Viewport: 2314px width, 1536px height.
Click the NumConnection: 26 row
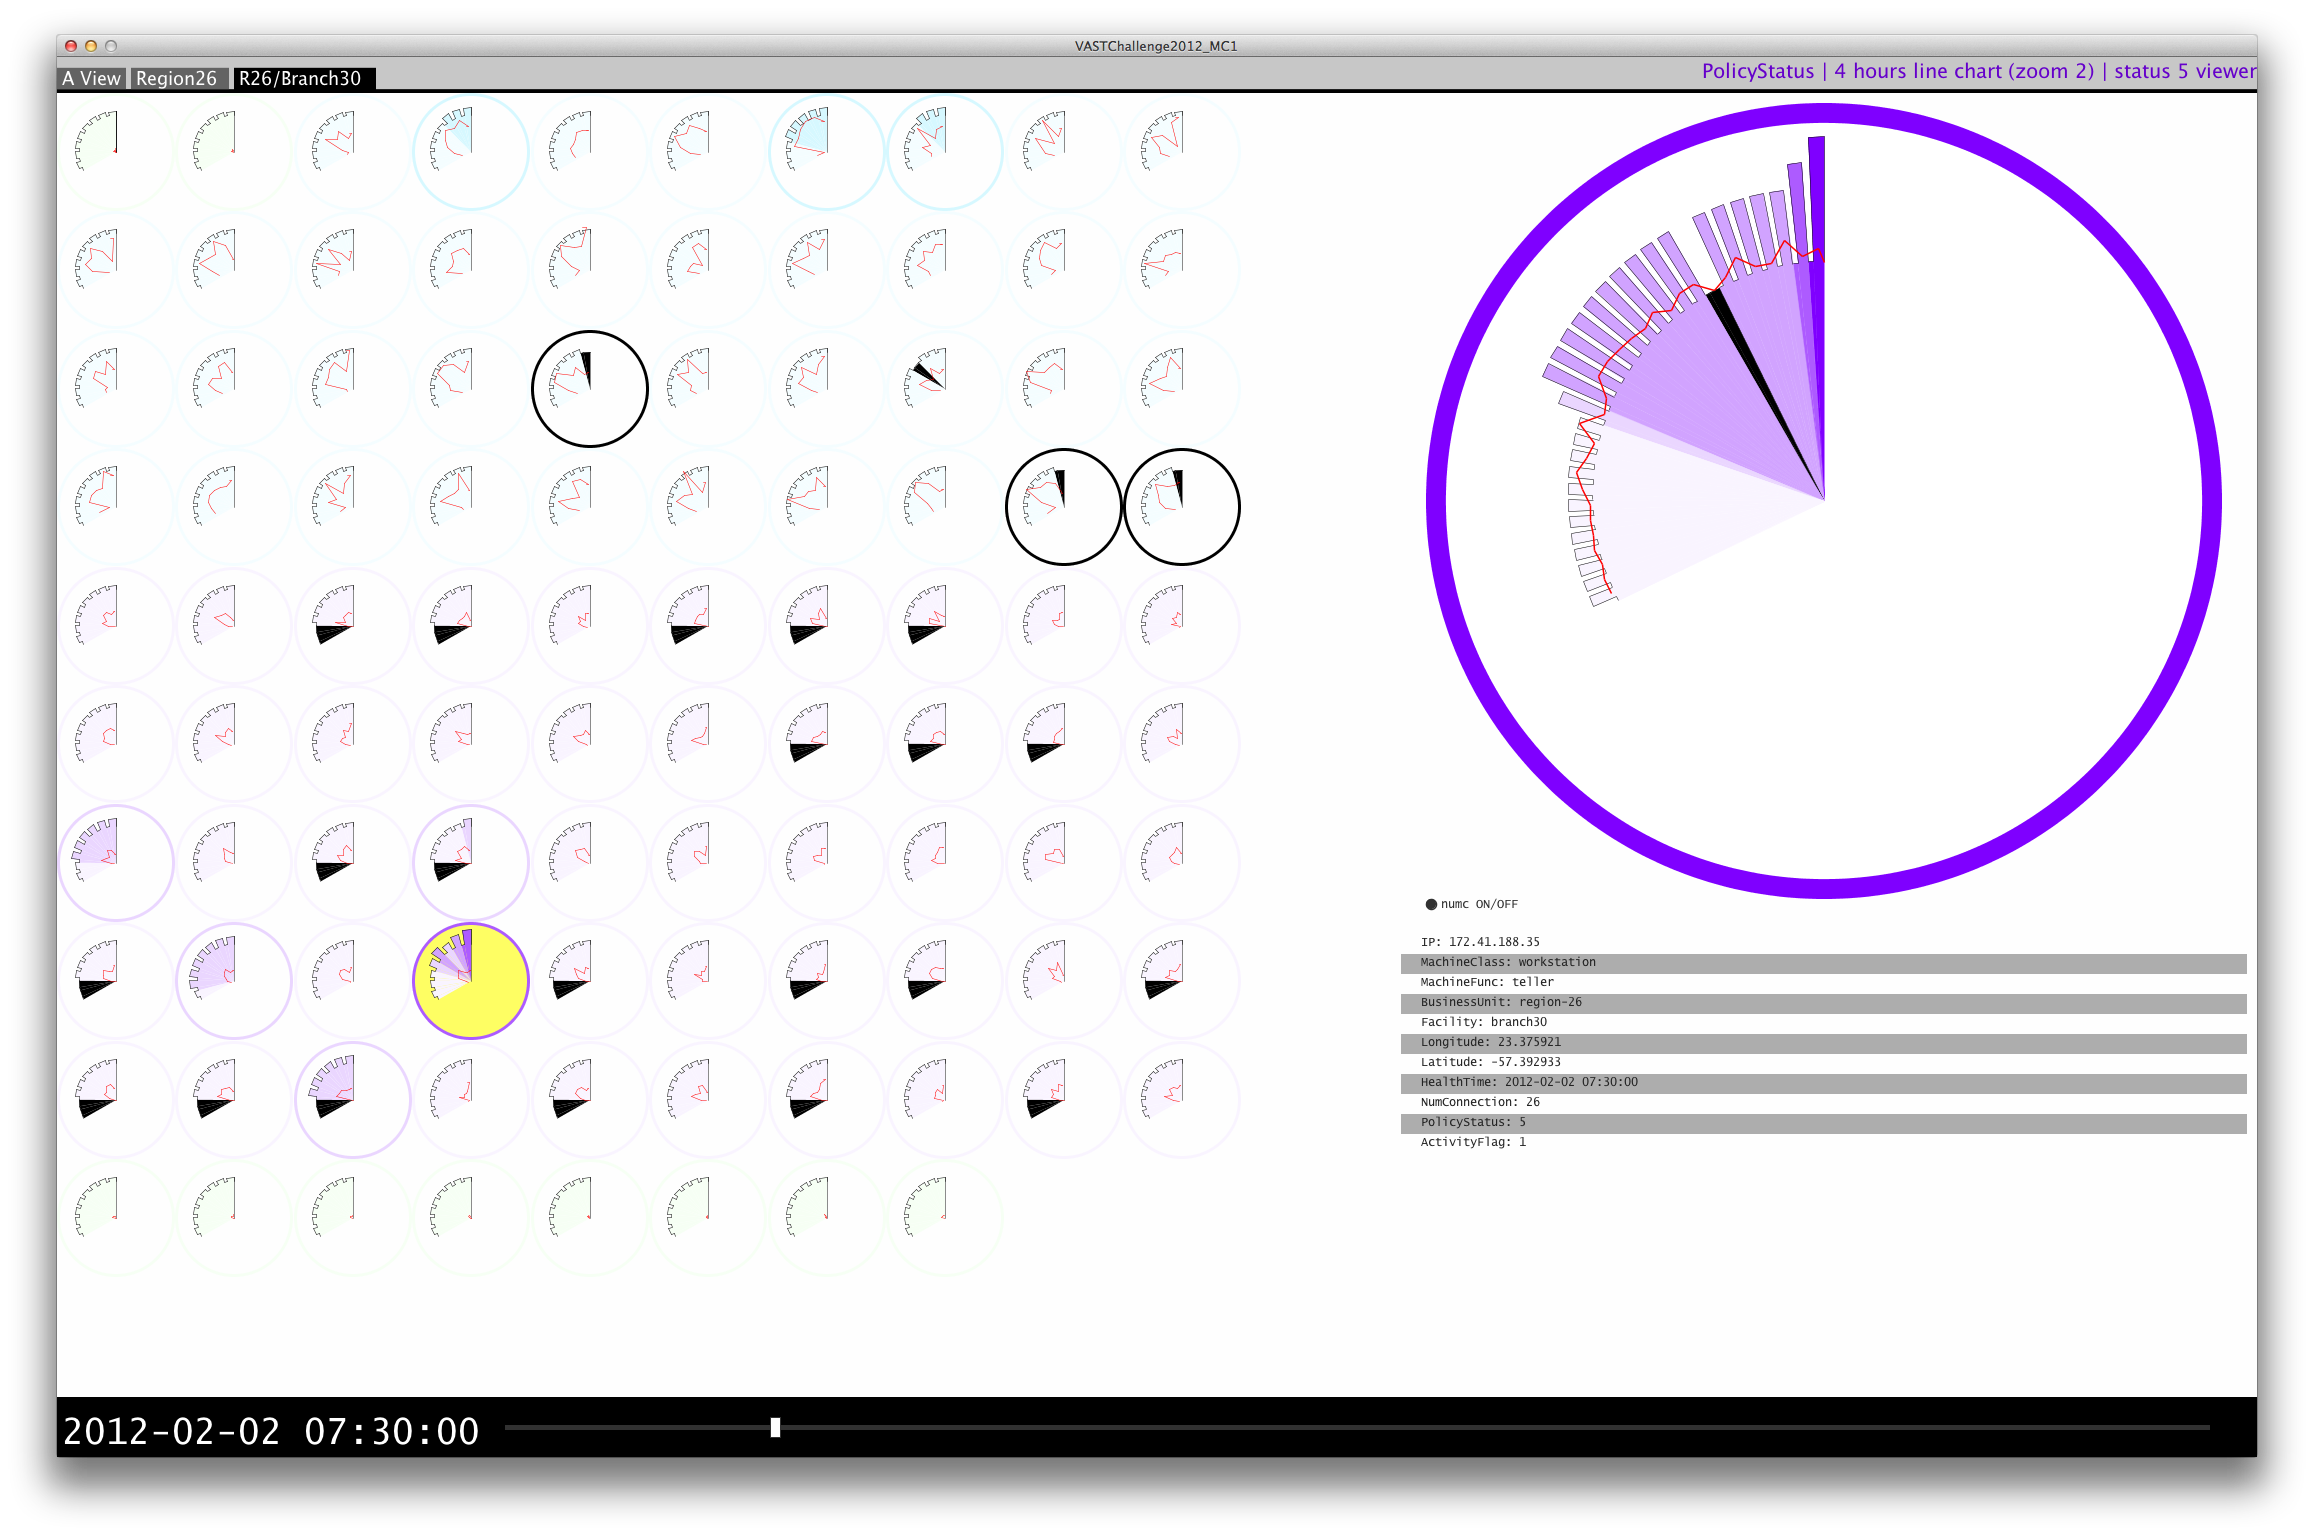coord(1823,1102)
